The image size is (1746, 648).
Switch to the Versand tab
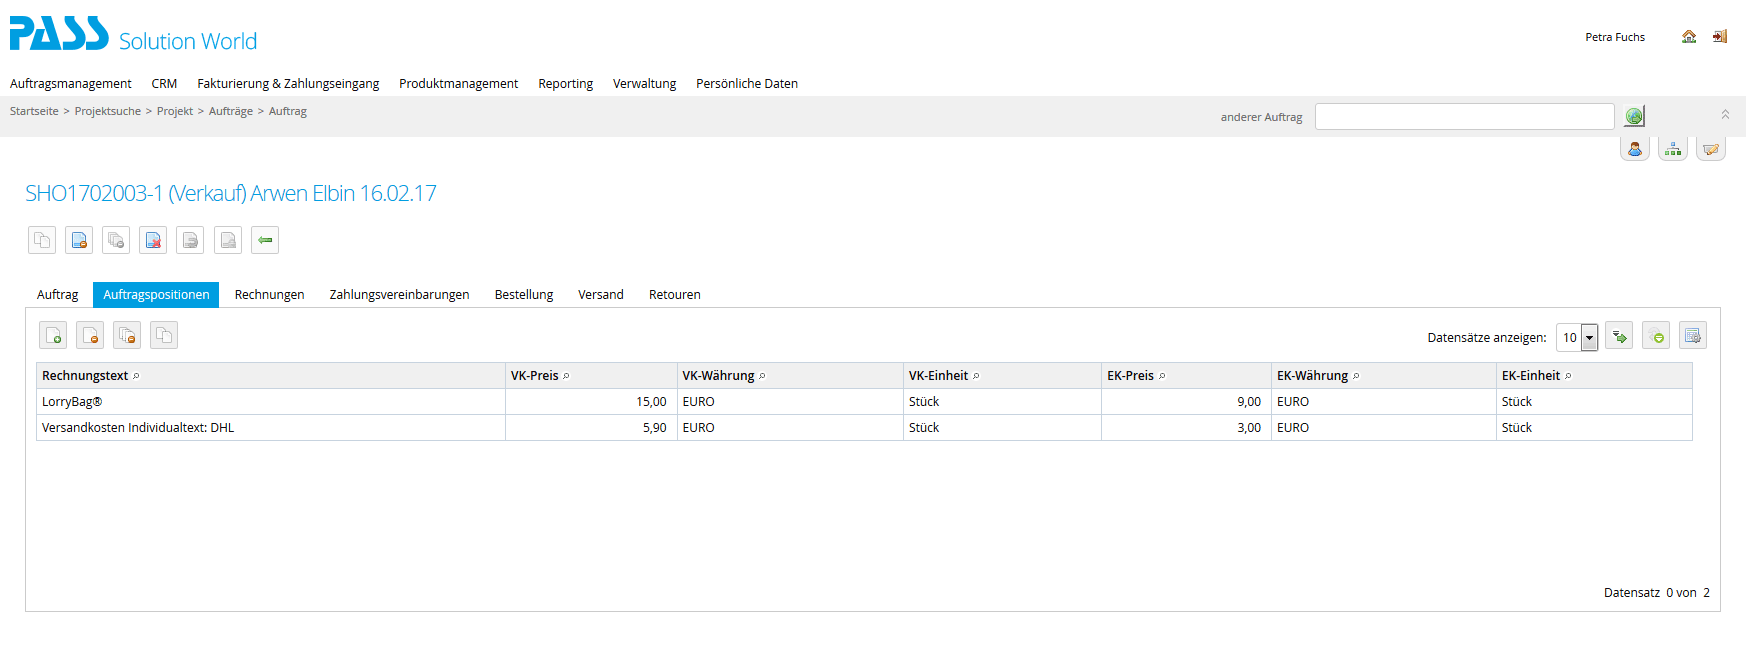coord(600,295)
